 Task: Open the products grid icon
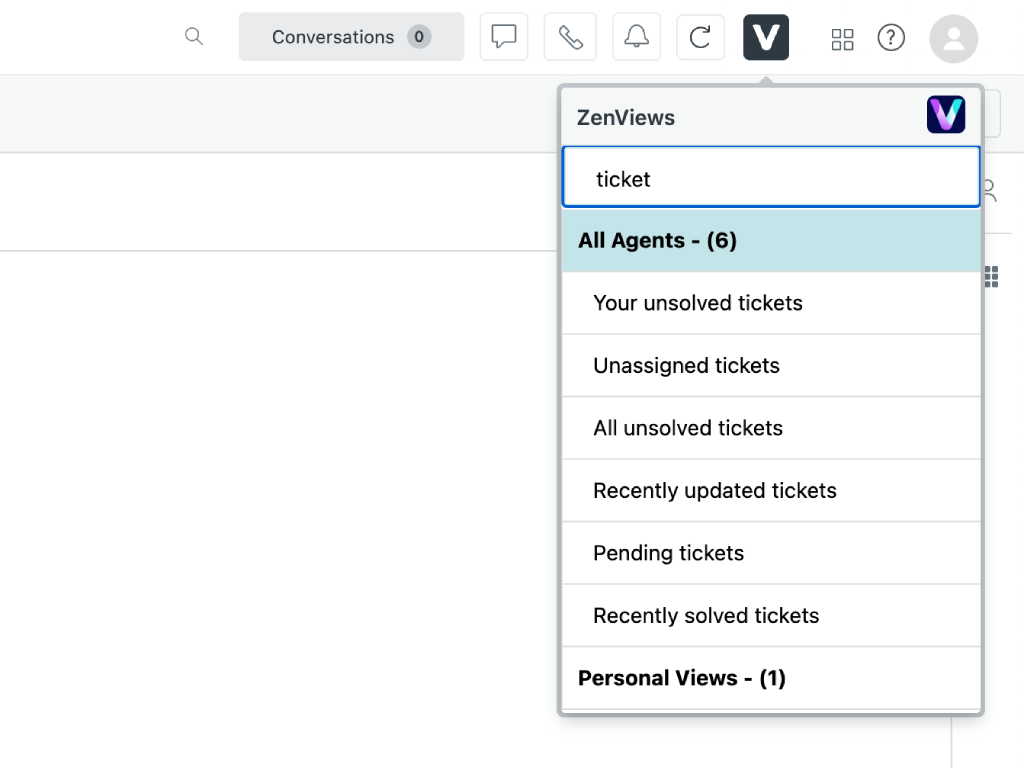(x=842, y=39)
